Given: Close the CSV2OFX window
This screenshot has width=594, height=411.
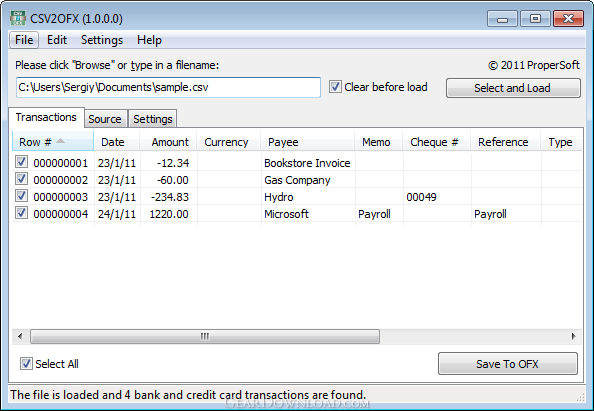Looking at the screenshot, I should point(568,19).
